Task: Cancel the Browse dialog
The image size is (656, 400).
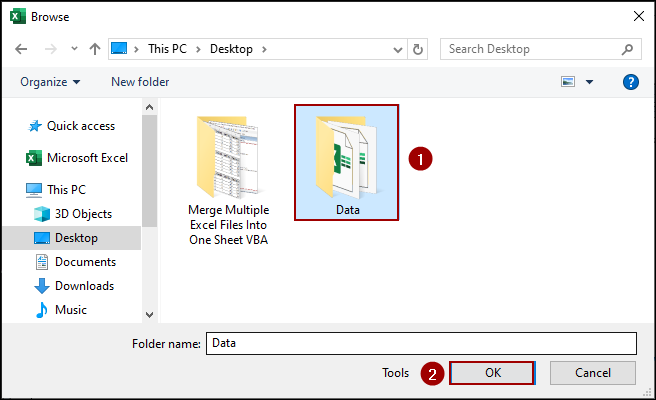Action: click(593, 373)
